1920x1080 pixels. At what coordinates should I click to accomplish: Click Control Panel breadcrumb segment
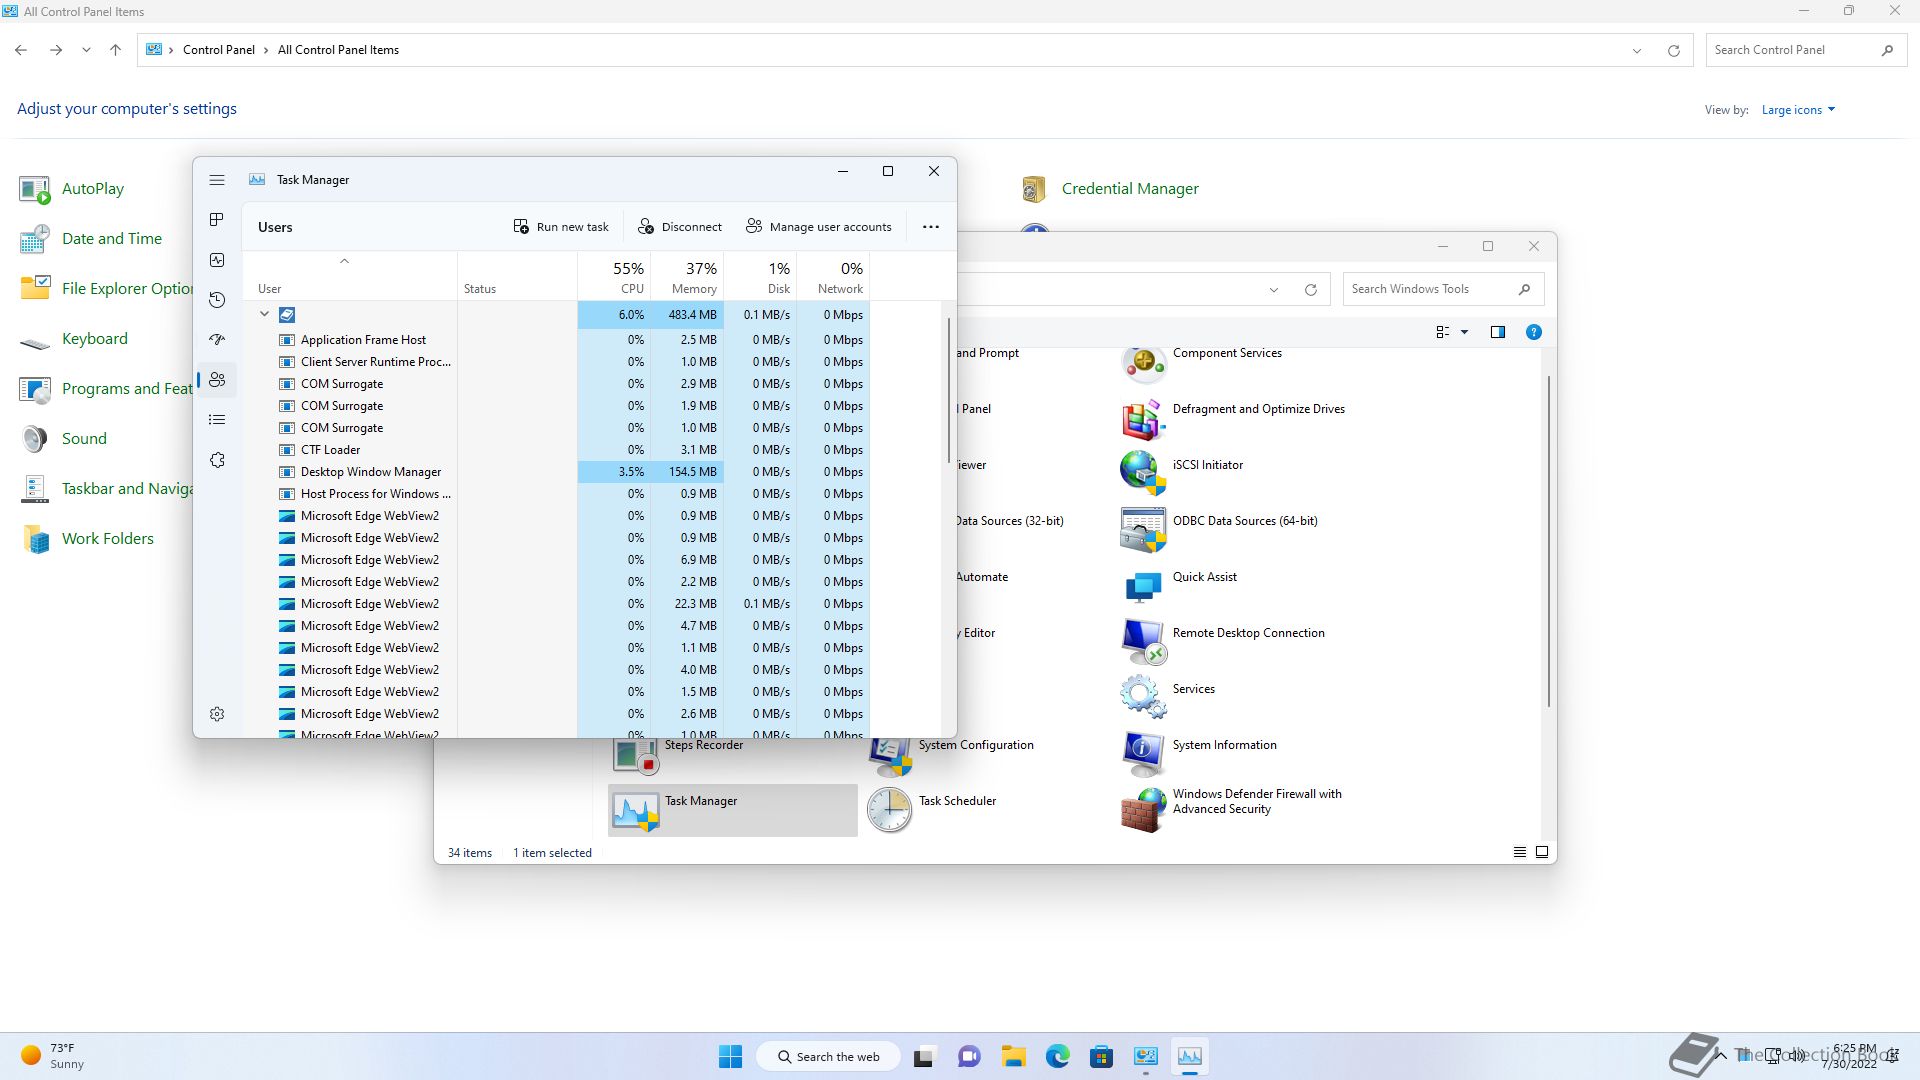[219, 50]
